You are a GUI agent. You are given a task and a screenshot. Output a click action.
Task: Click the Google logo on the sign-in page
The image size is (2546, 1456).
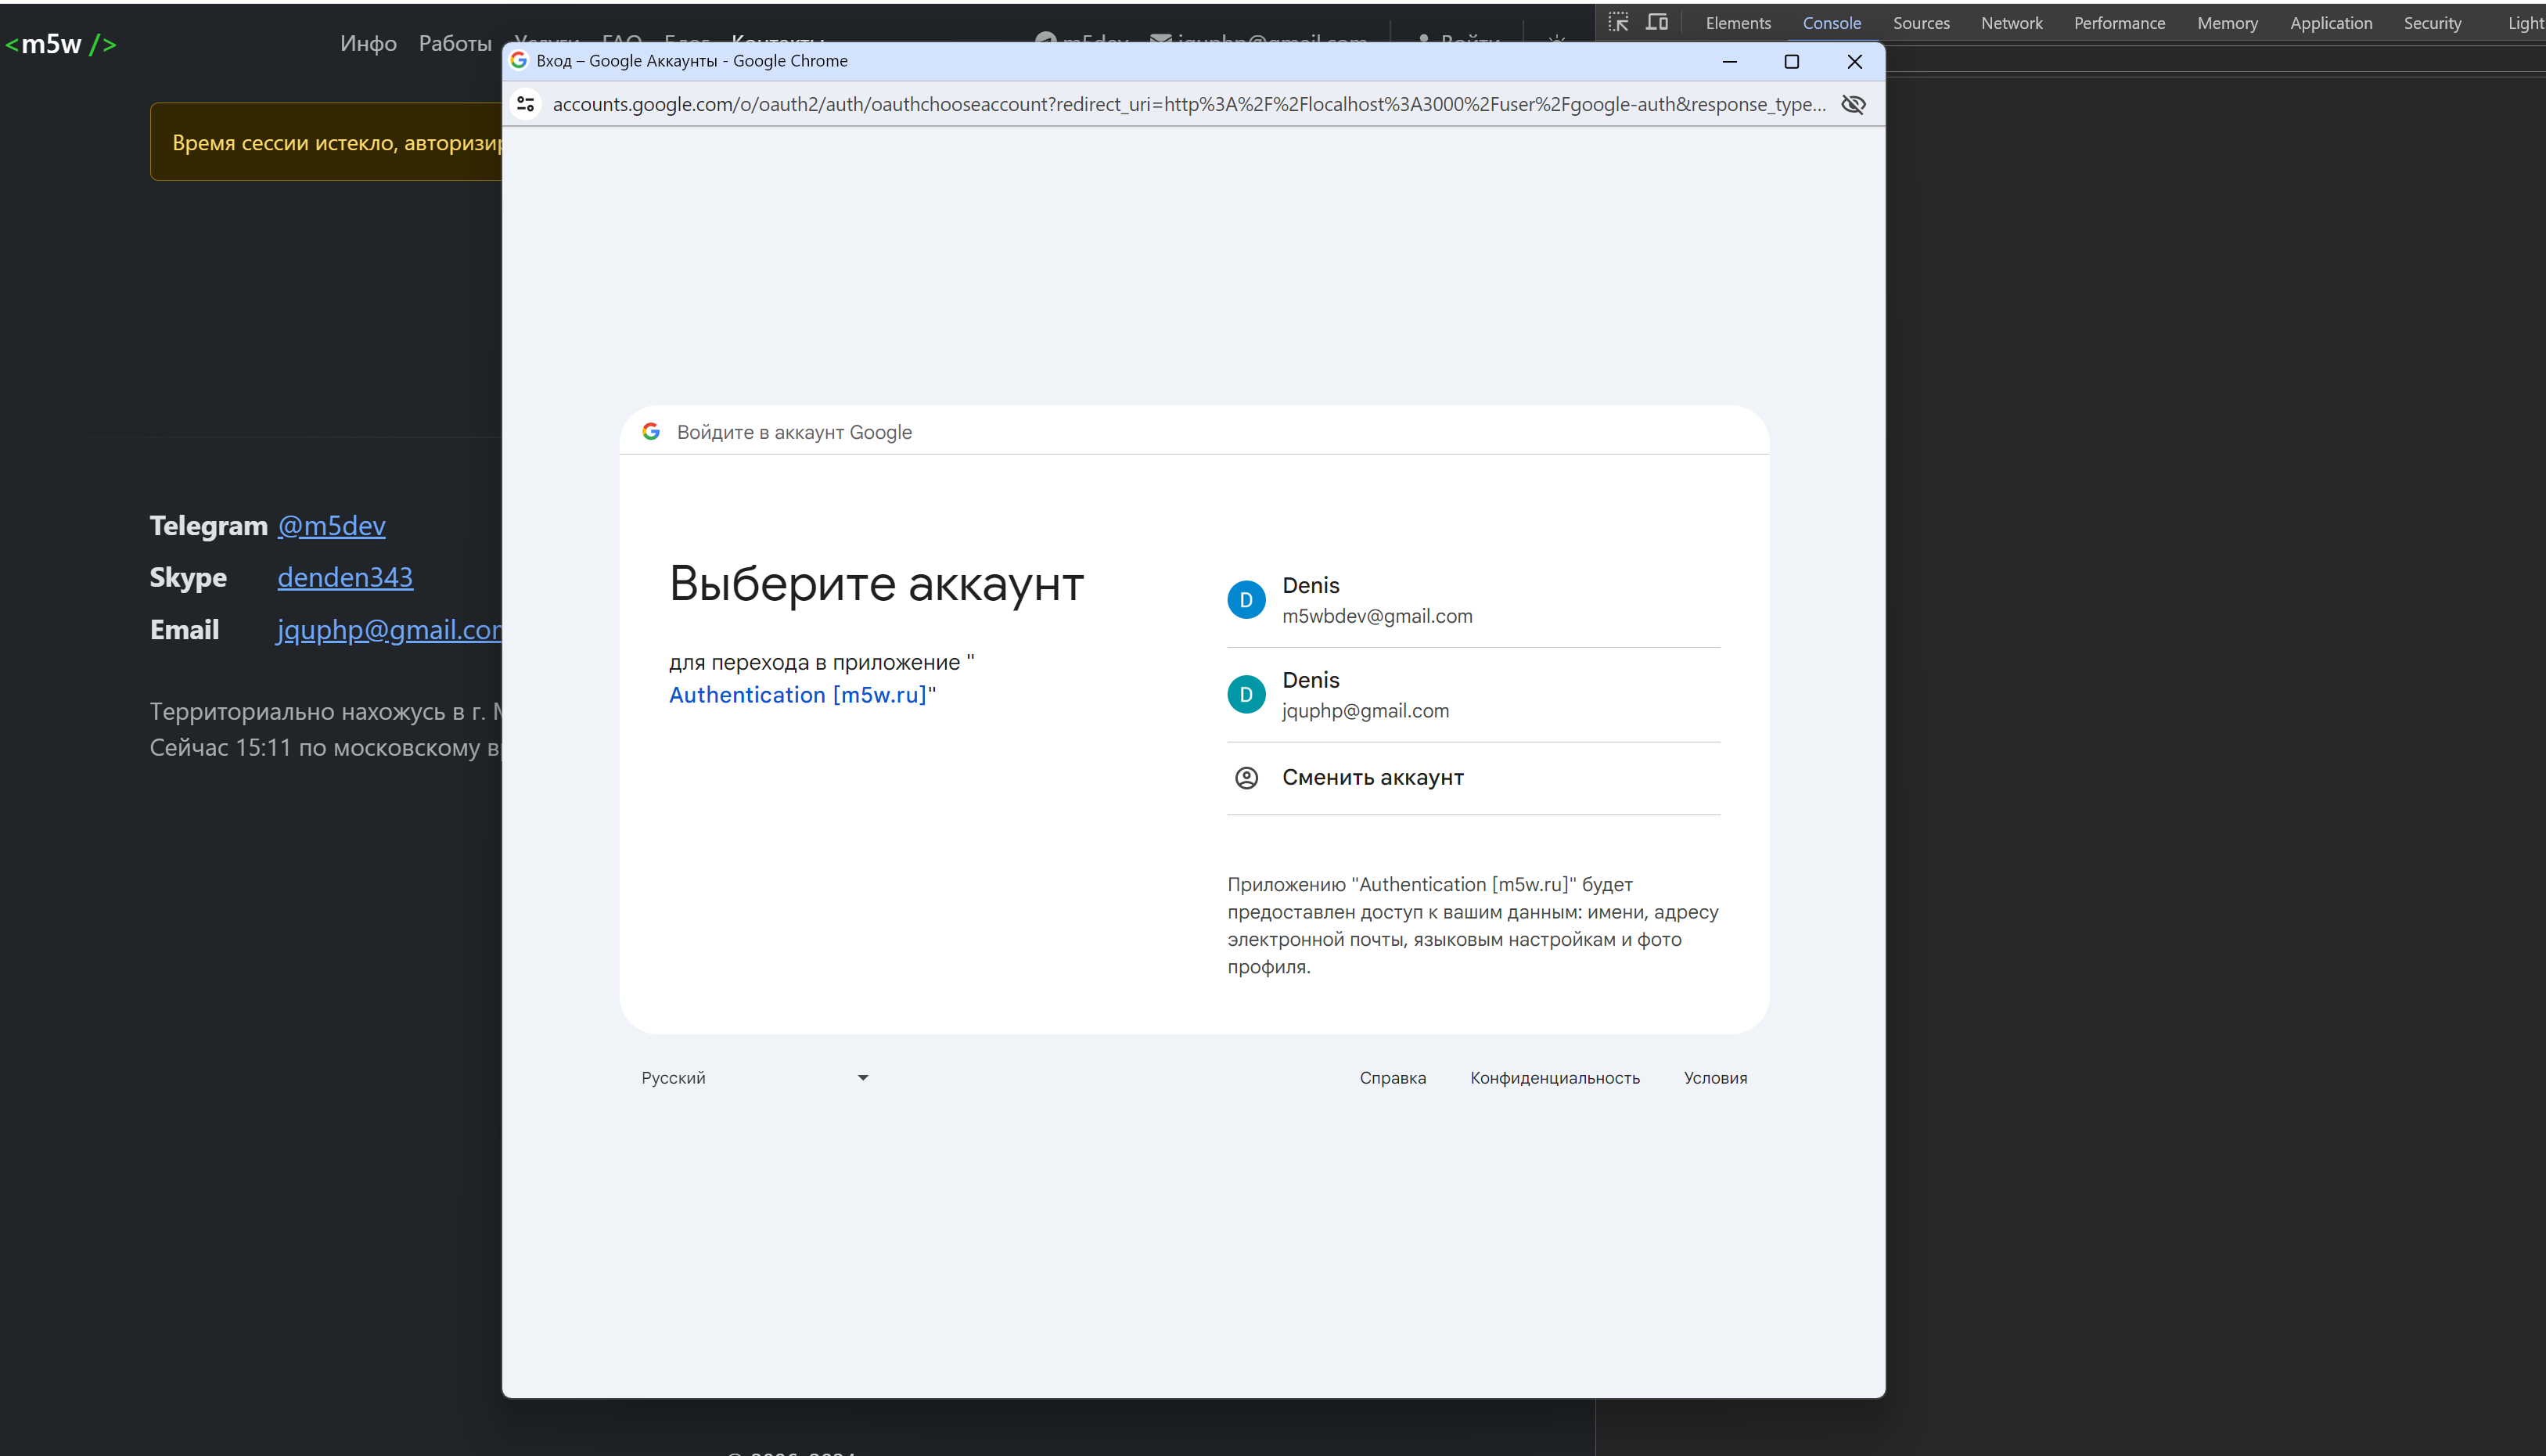tap(651, 431)
